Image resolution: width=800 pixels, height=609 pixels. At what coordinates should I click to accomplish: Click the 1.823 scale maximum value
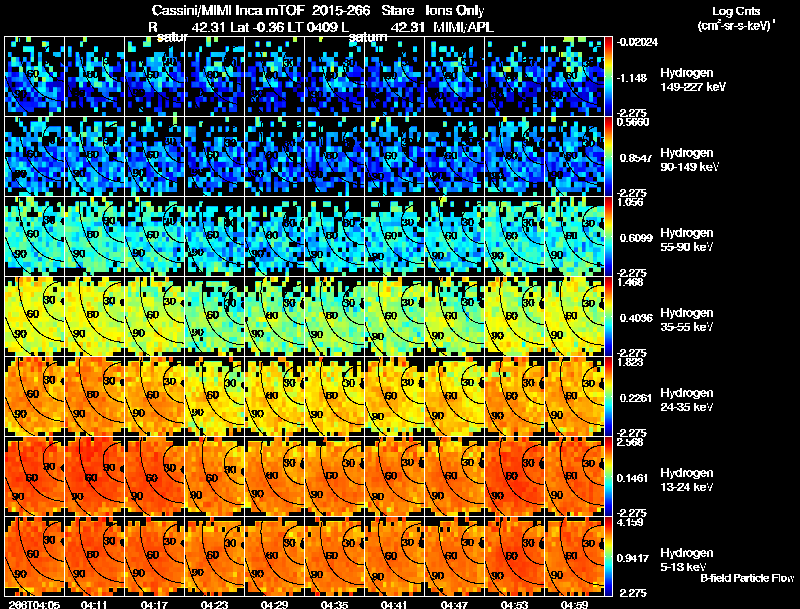(630, 363)
